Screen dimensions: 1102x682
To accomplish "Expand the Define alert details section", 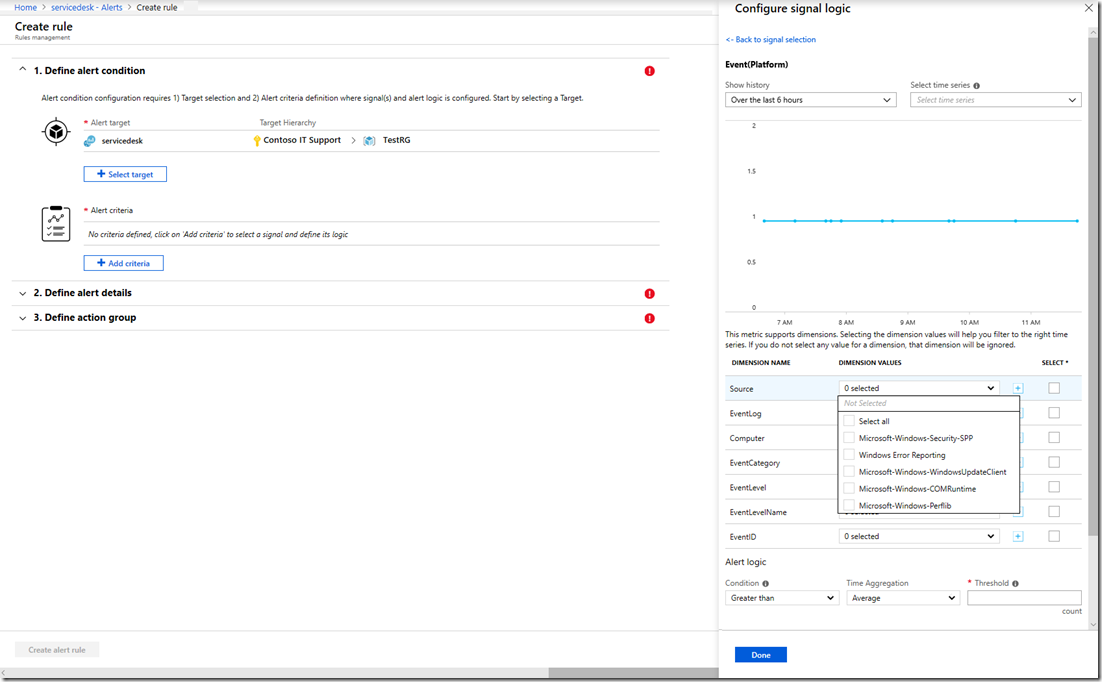I will coord(22,293).
